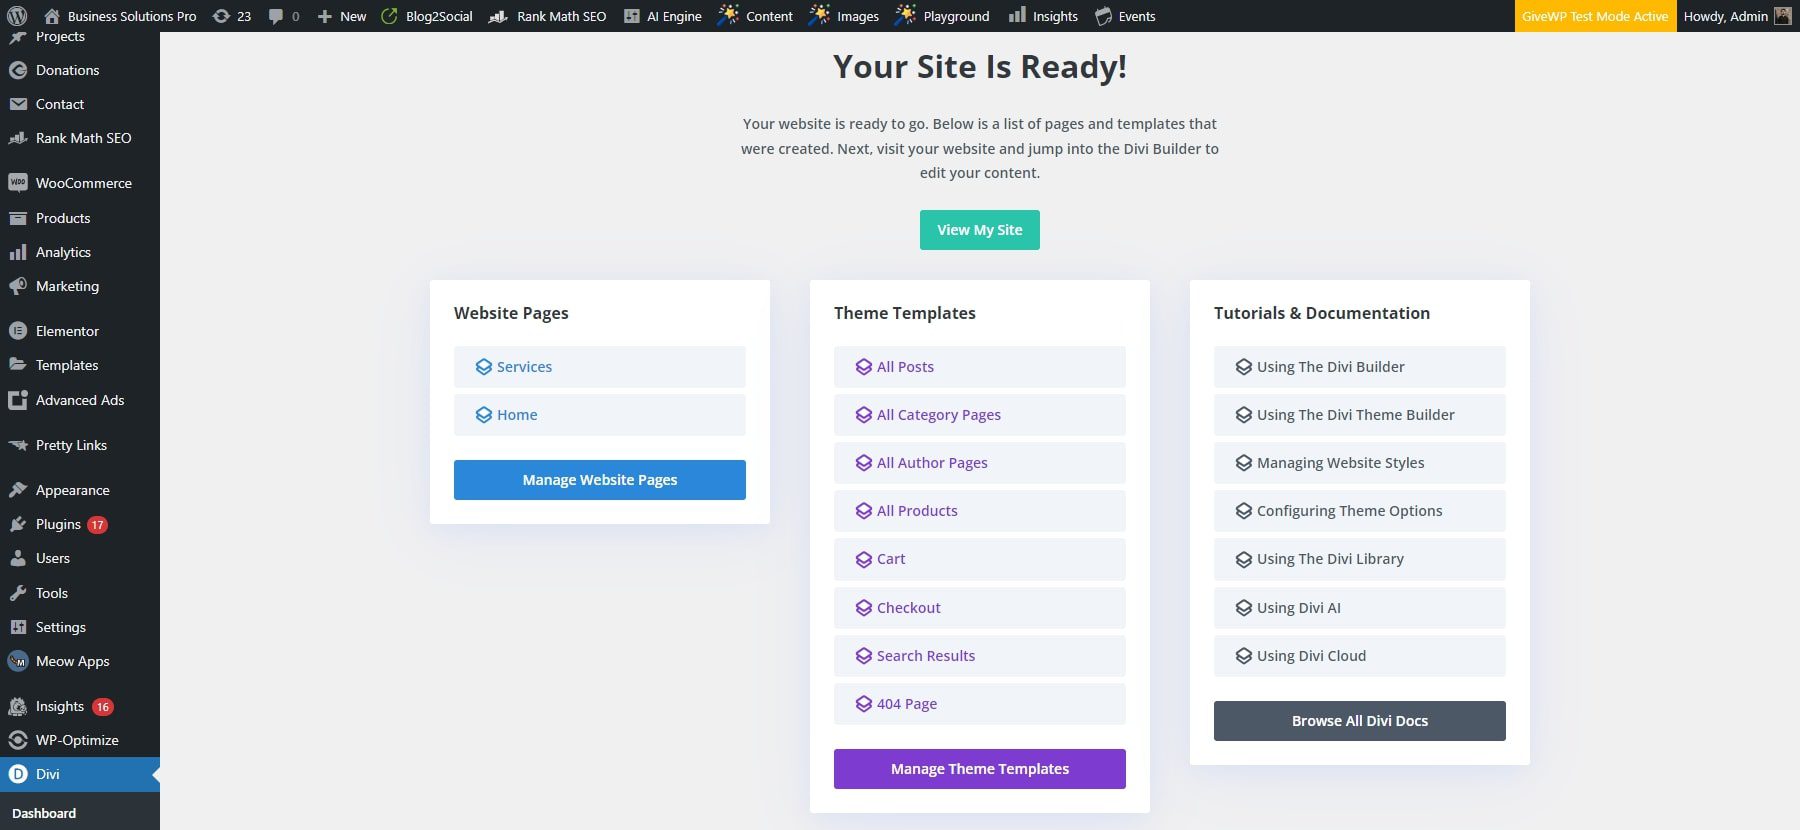1800x830 pixels.
Task: Open the updates icon showing 23
Action: pyautogui.click(x=222, y=16)
